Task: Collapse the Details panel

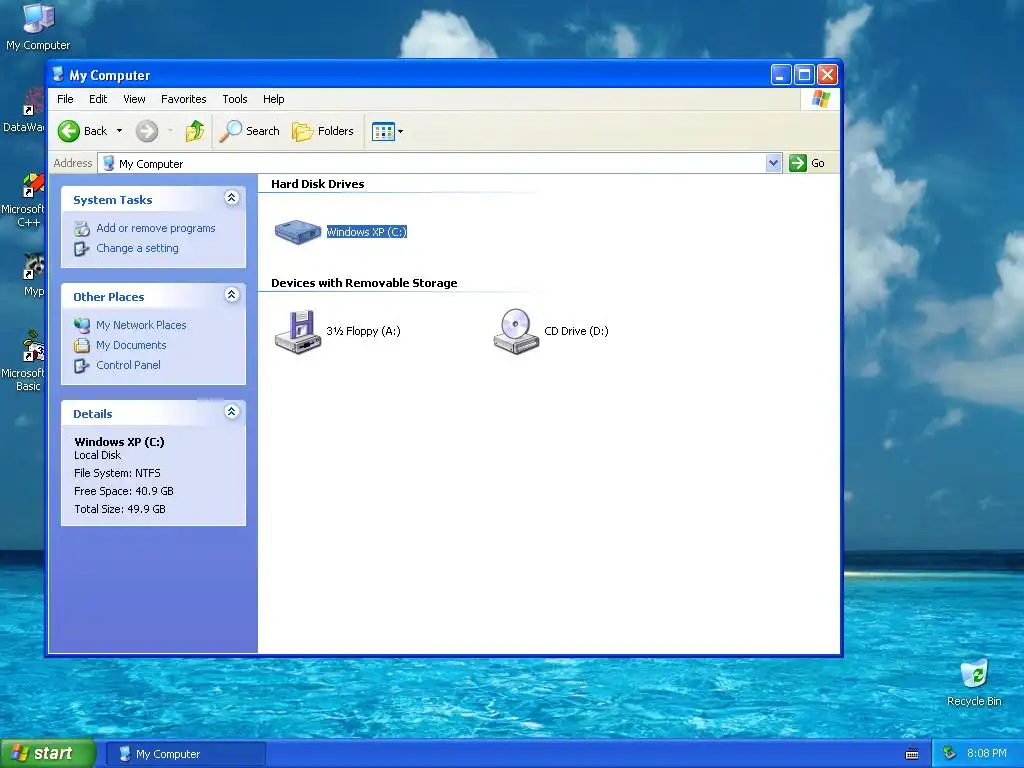Action: click(x=231, y=411)
